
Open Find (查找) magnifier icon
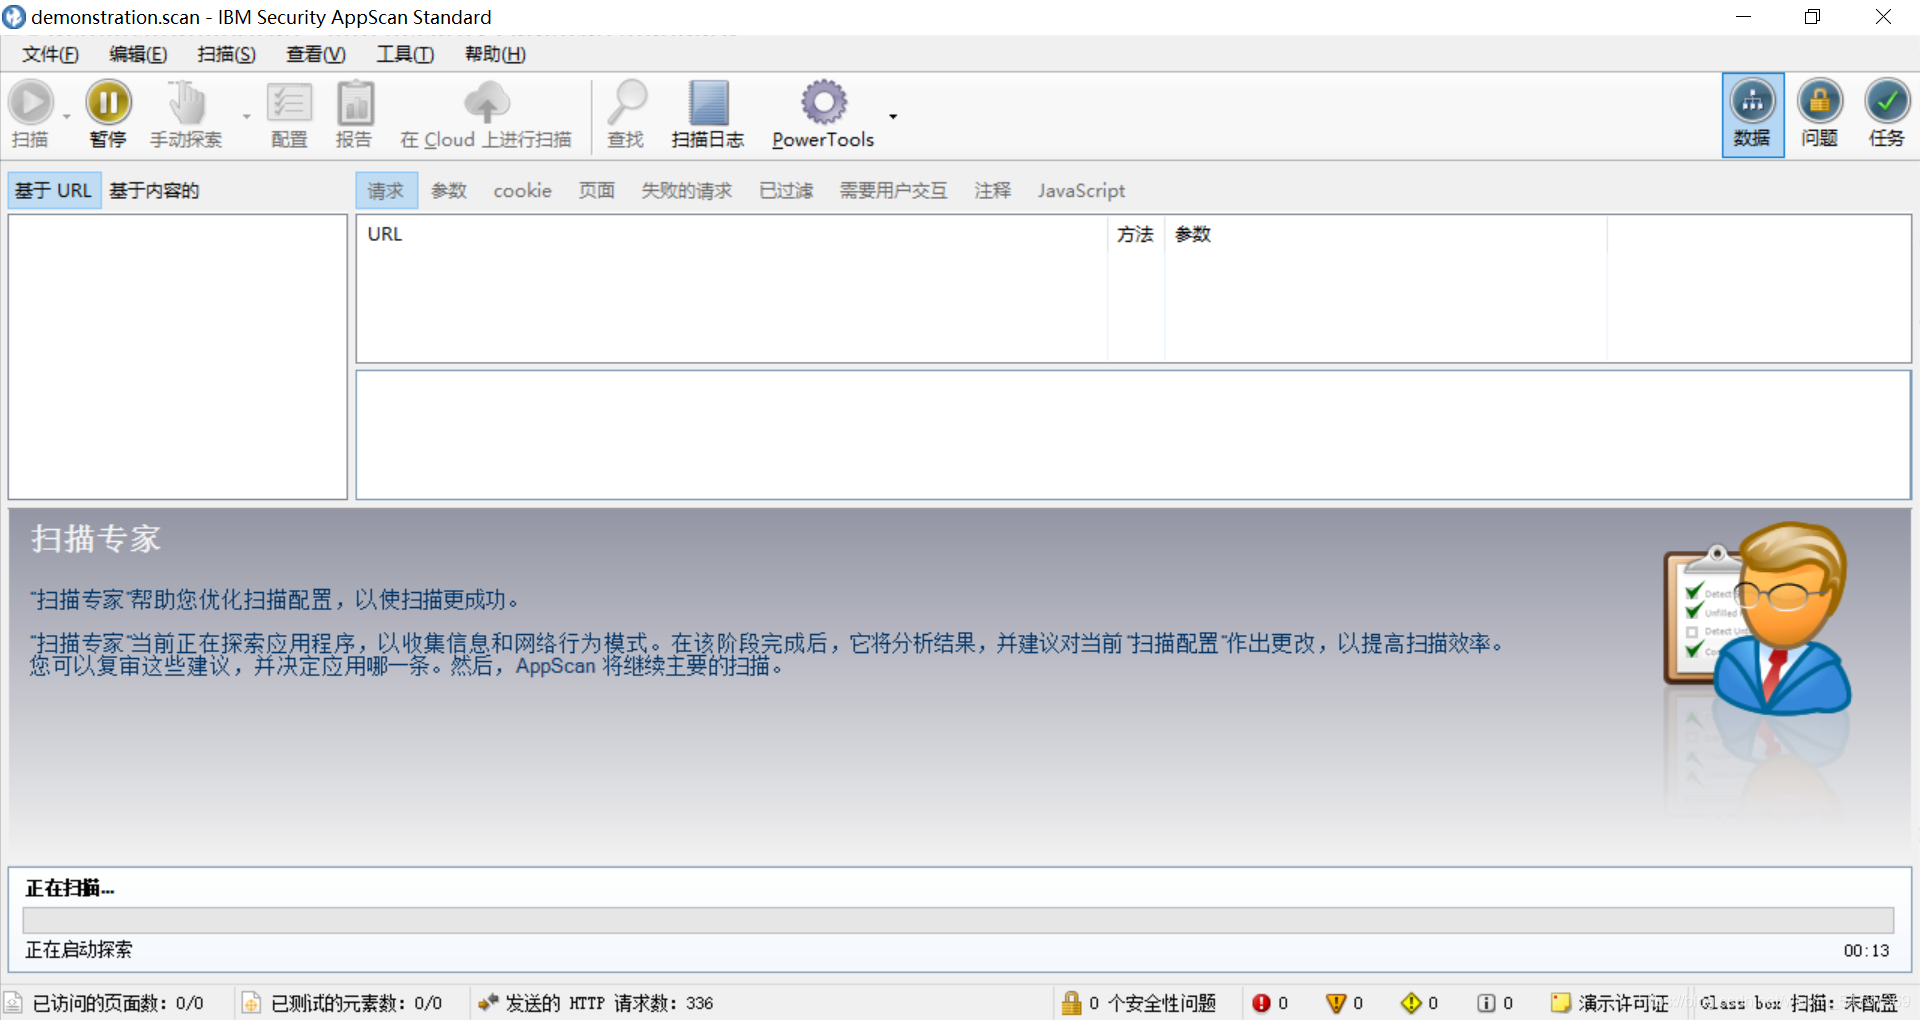[627, 102]
